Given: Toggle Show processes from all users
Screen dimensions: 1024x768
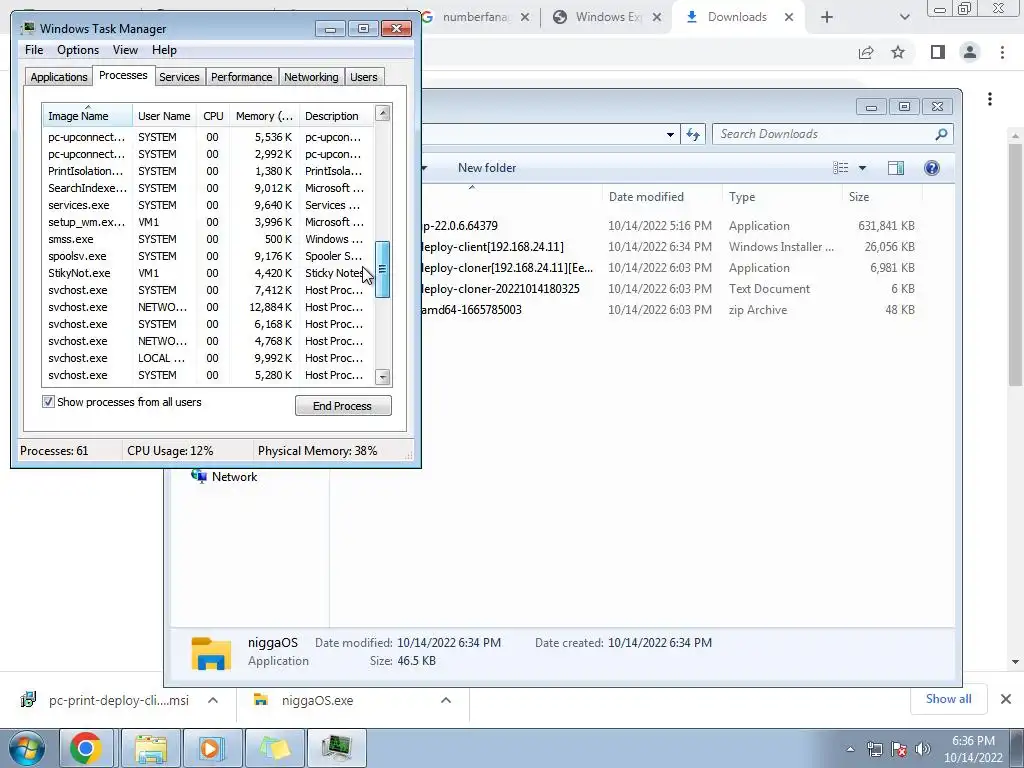Looking at the screenshot, I should pos(48,402).
